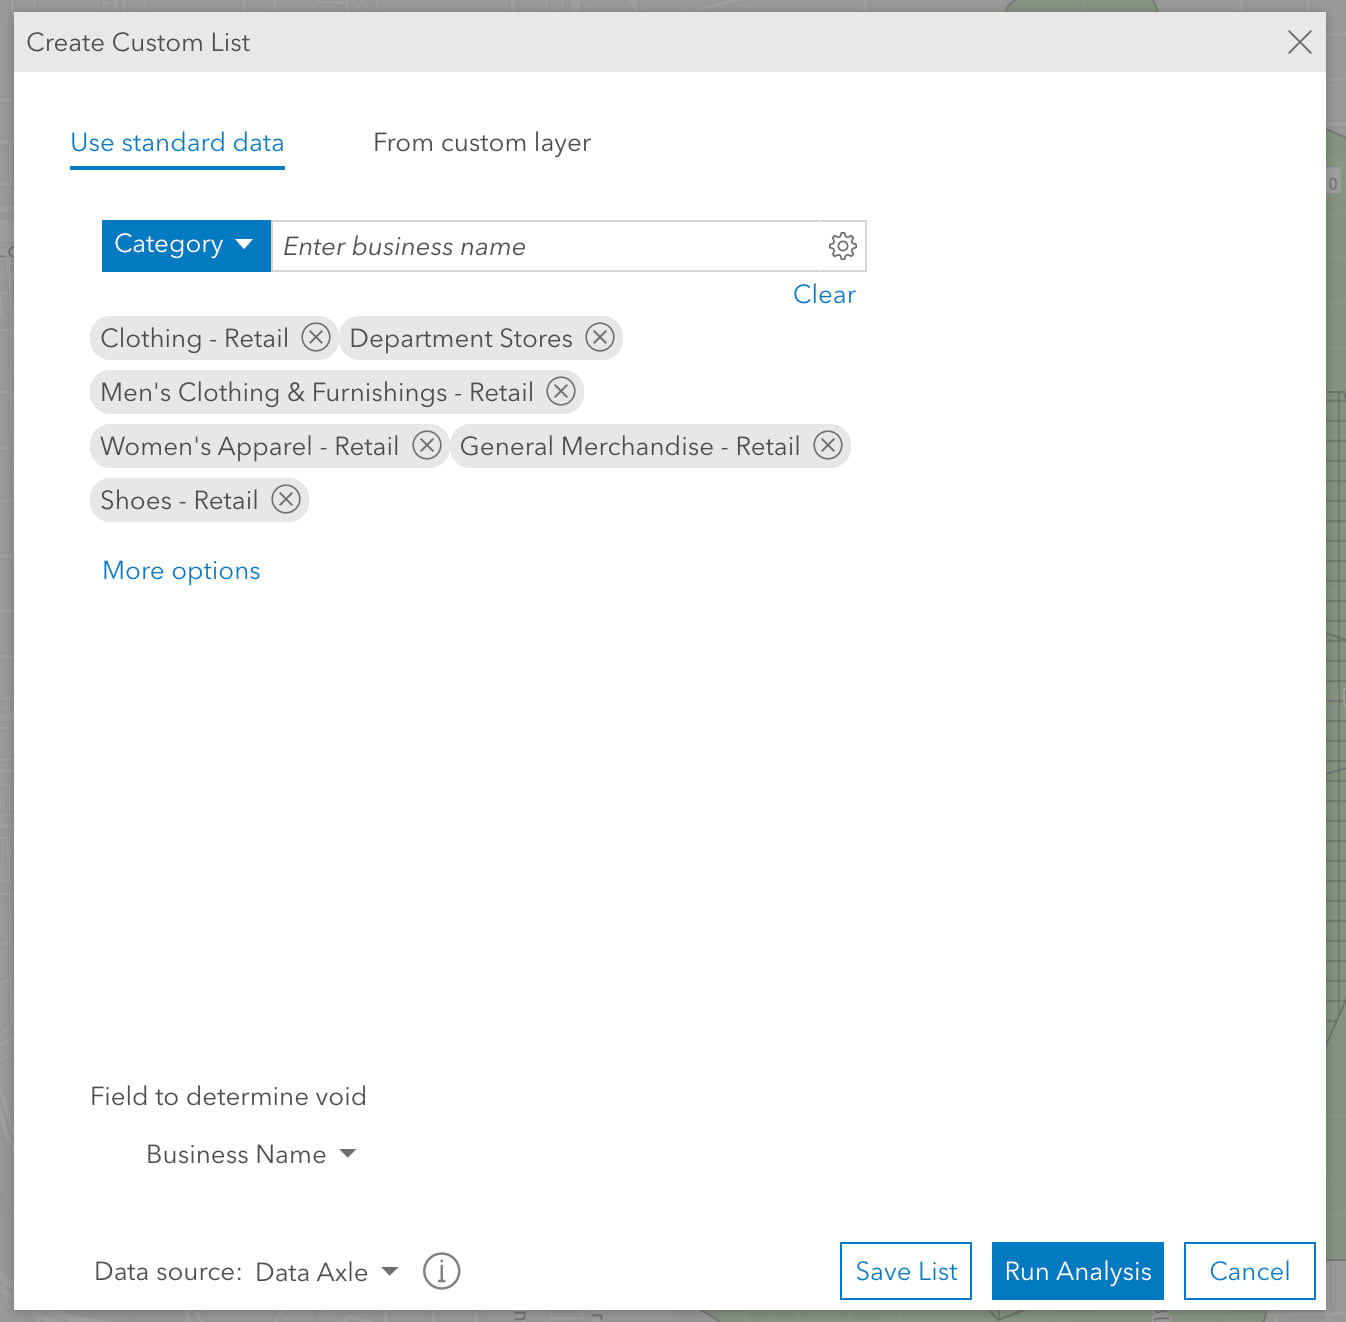
Task: Expand More options
Action: [181, 570]
